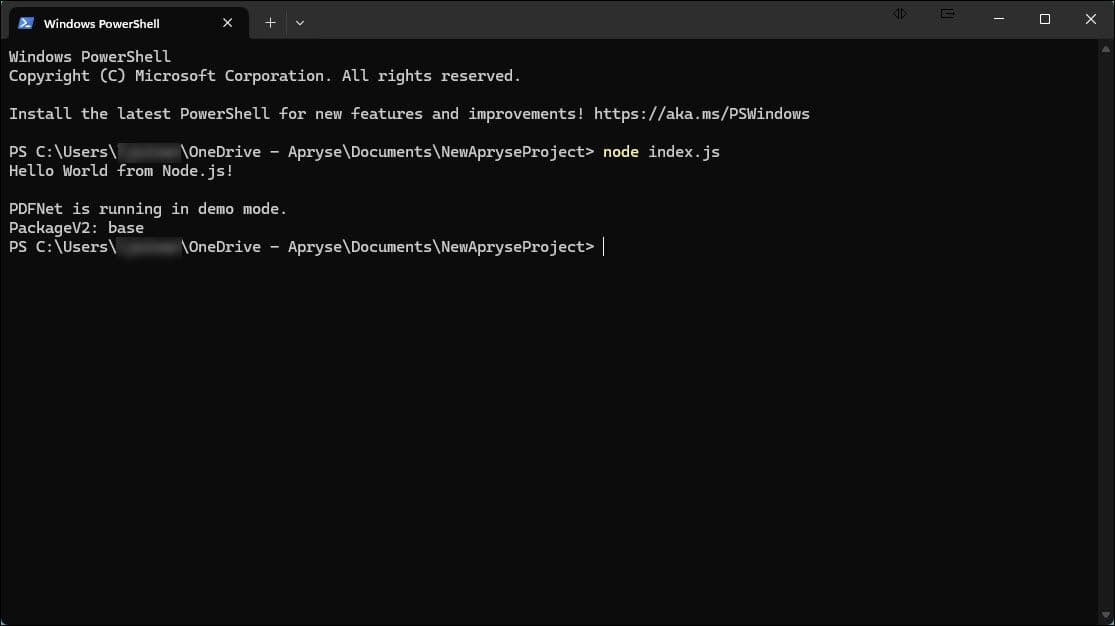This screenshot has height=626, width=1115.
Task: Open the tab dropdown chevron menu
Action: [x=299, y=22]
